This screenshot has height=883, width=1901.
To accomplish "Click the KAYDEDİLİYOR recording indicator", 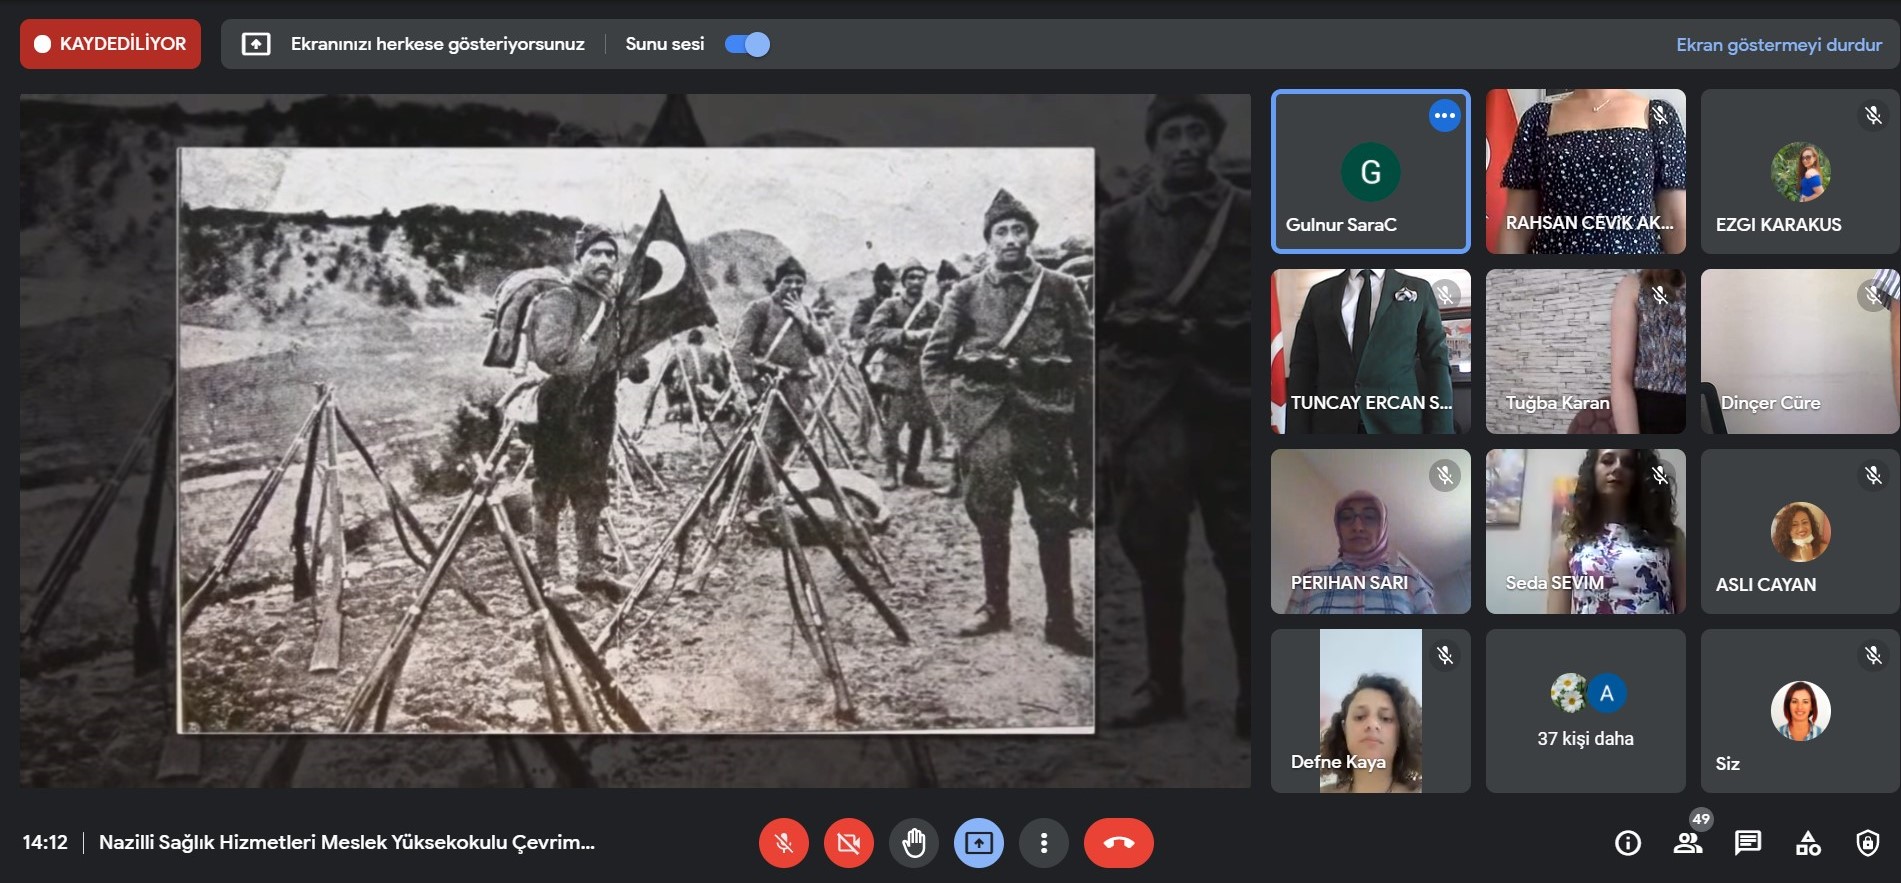I will pyautogui.click(x=110, y=44).
